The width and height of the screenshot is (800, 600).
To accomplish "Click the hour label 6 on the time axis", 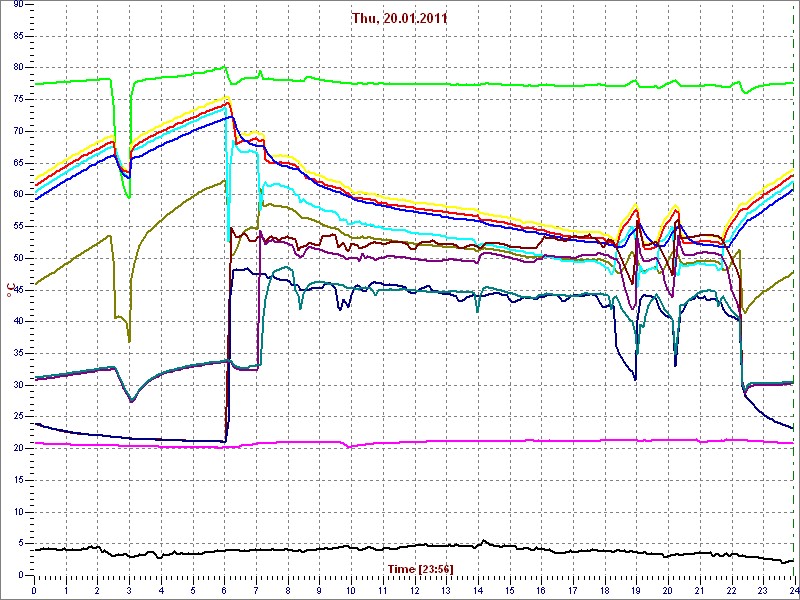I will coord(224,590).
